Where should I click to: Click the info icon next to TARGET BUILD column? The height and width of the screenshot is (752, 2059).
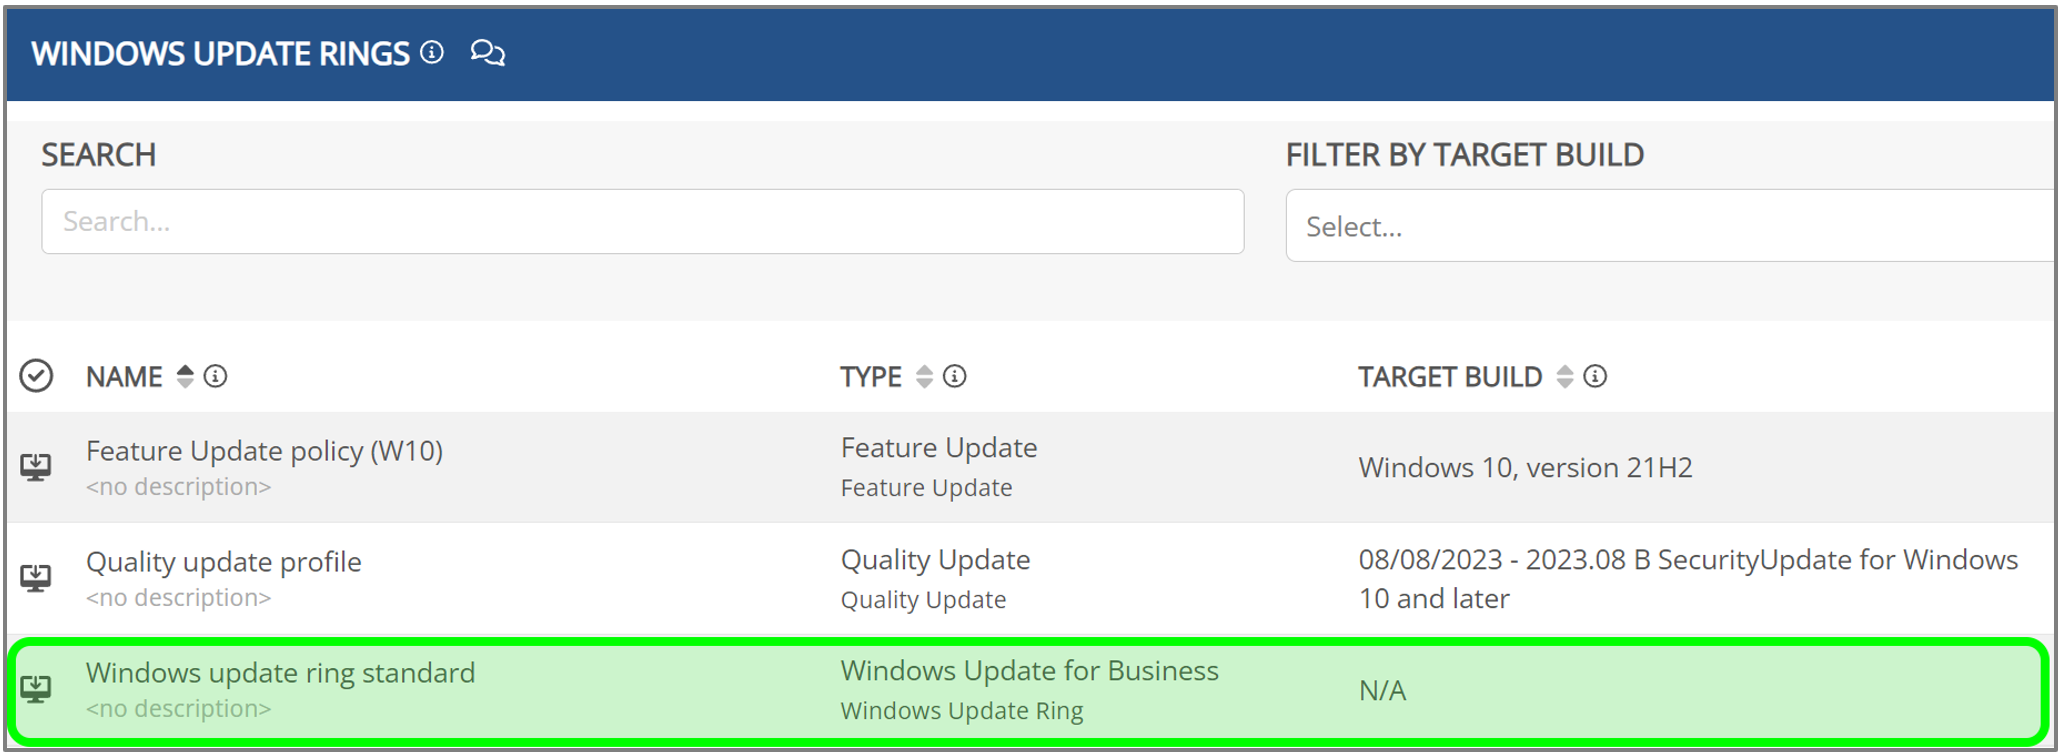(x=1595, y=376)
